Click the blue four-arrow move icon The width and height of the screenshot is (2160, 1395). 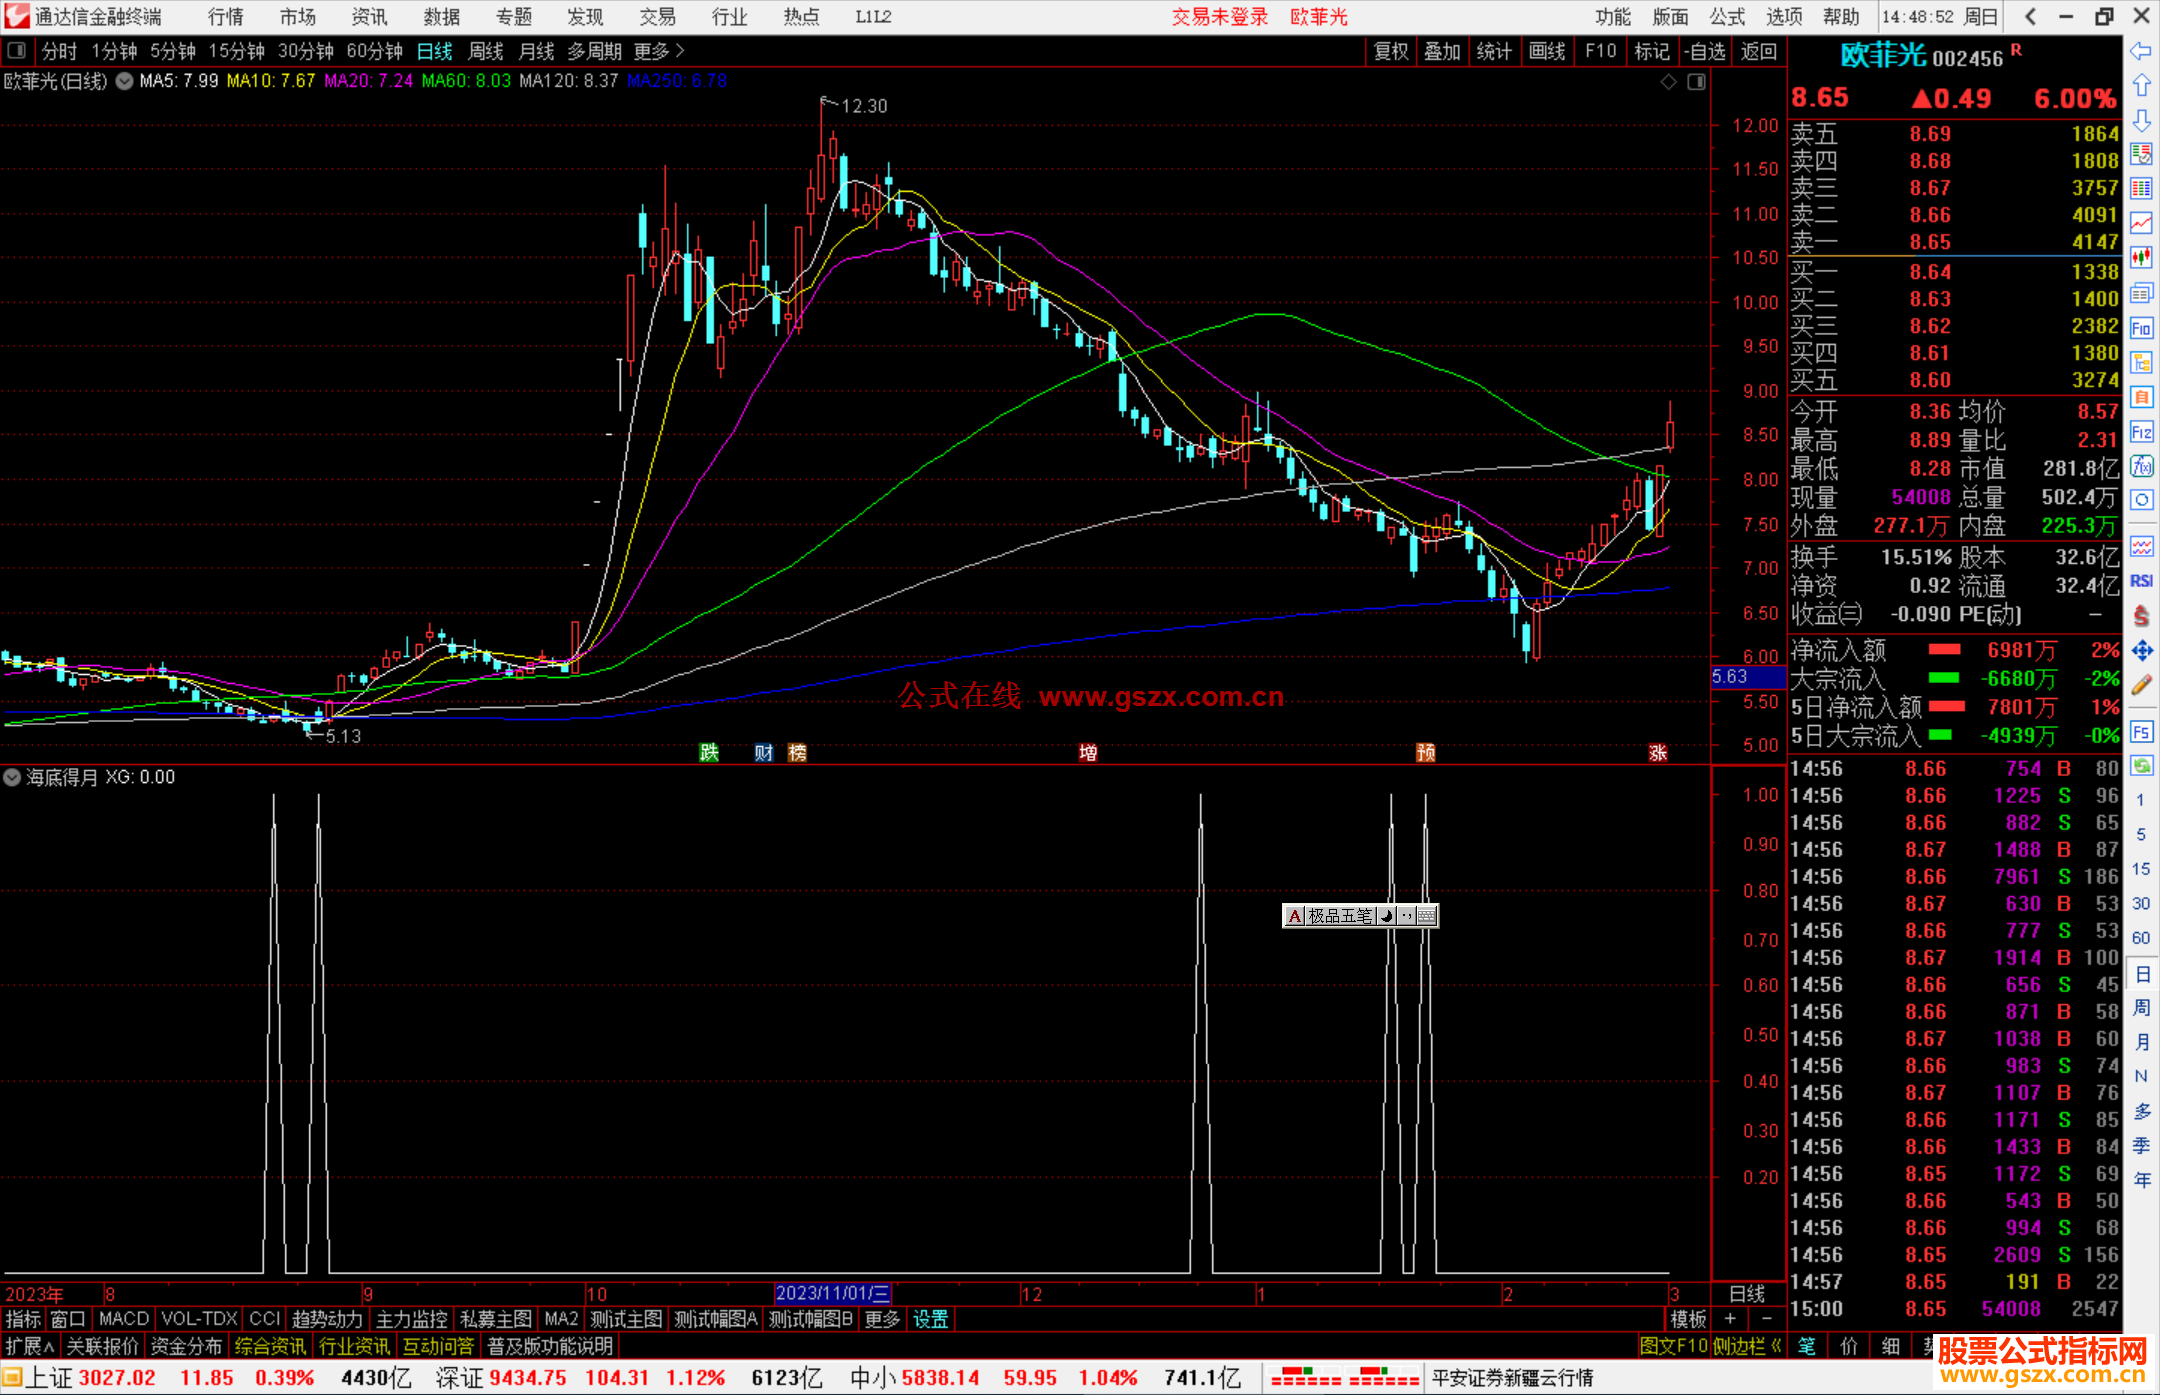[x=2141, y=651]
